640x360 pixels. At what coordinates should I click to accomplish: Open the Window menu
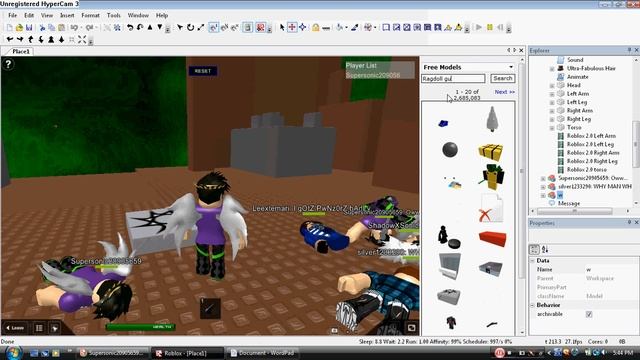[138, 16]
